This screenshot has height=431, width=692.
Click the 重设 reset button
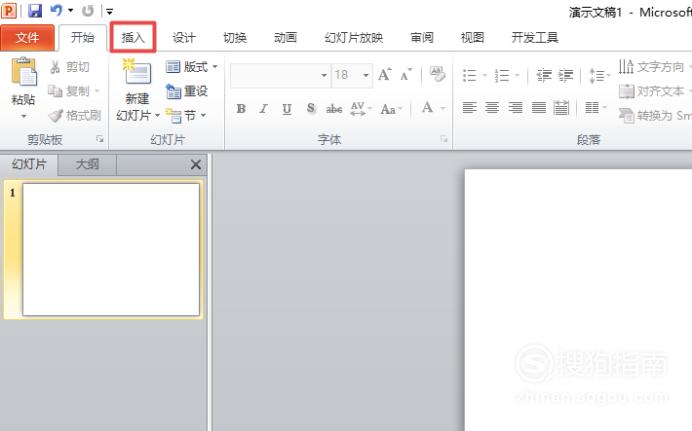(x=187, y=91)
